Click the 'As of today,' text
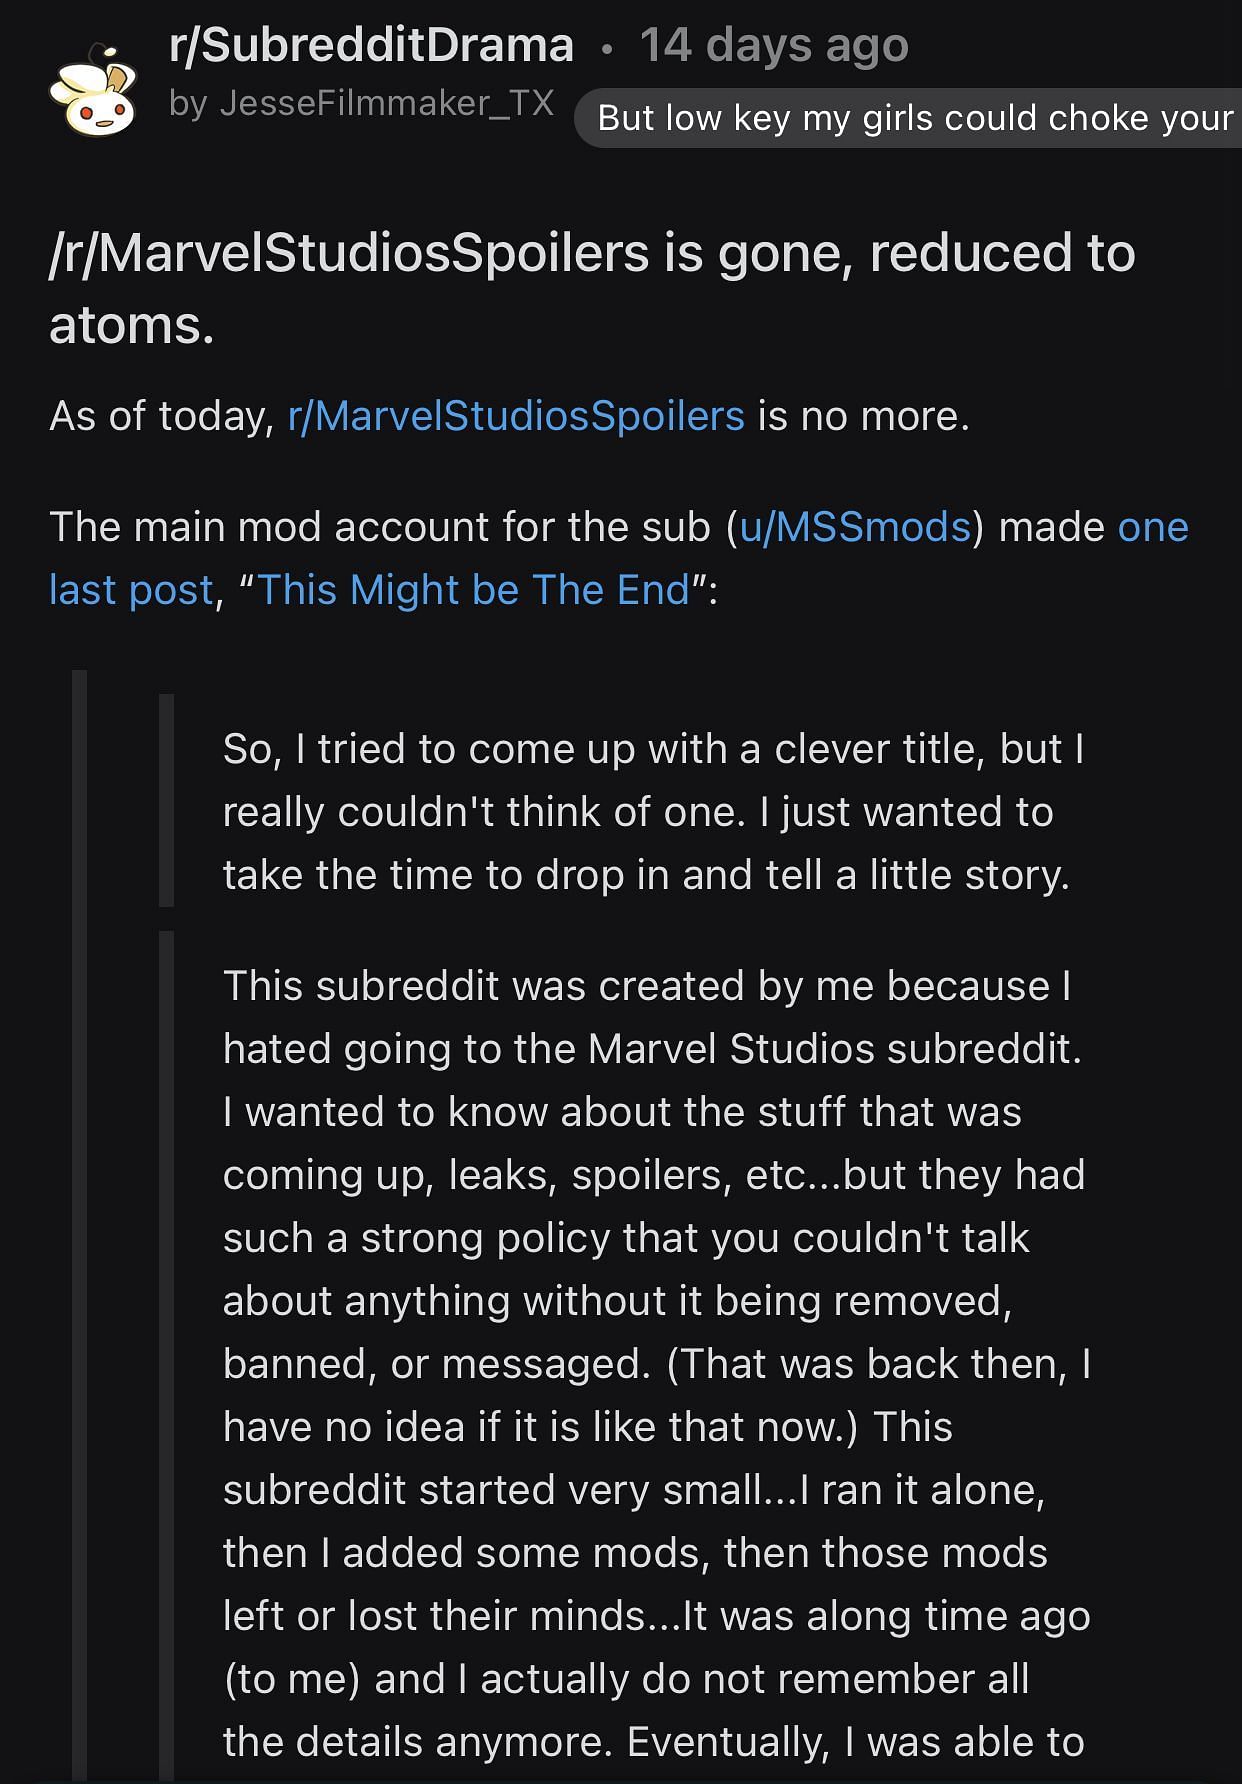Viewport: 1242px width, 1784px height. pyautogui.click(x=162, y=416)
